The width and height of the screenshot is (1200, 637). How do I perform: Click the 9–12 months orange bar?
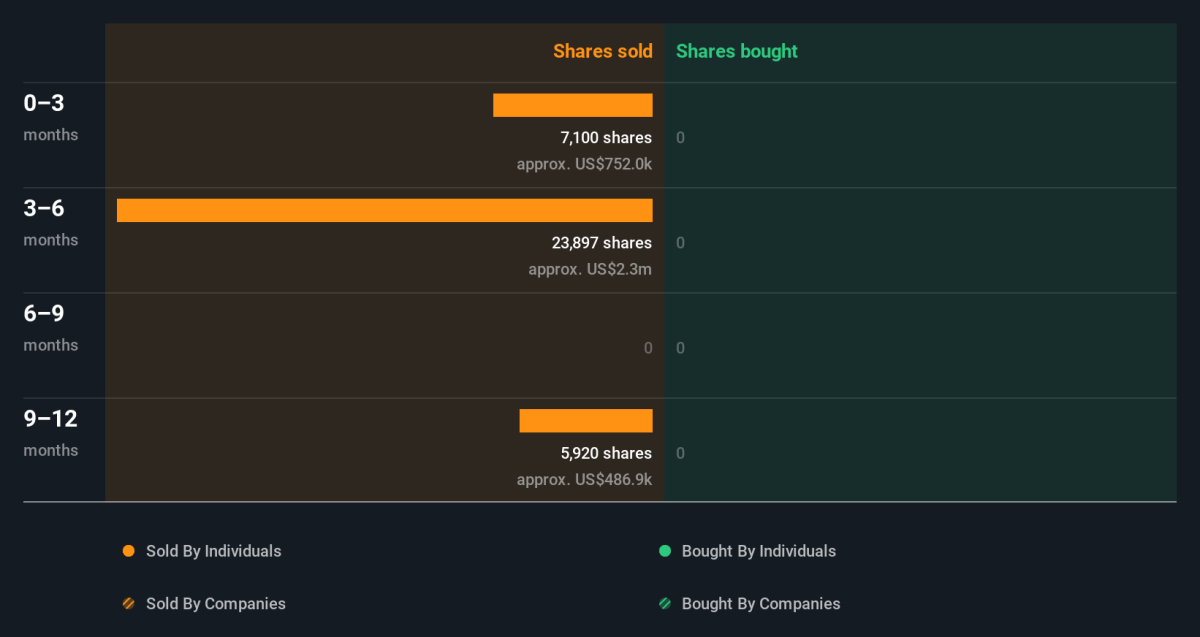tap(586, 421)
